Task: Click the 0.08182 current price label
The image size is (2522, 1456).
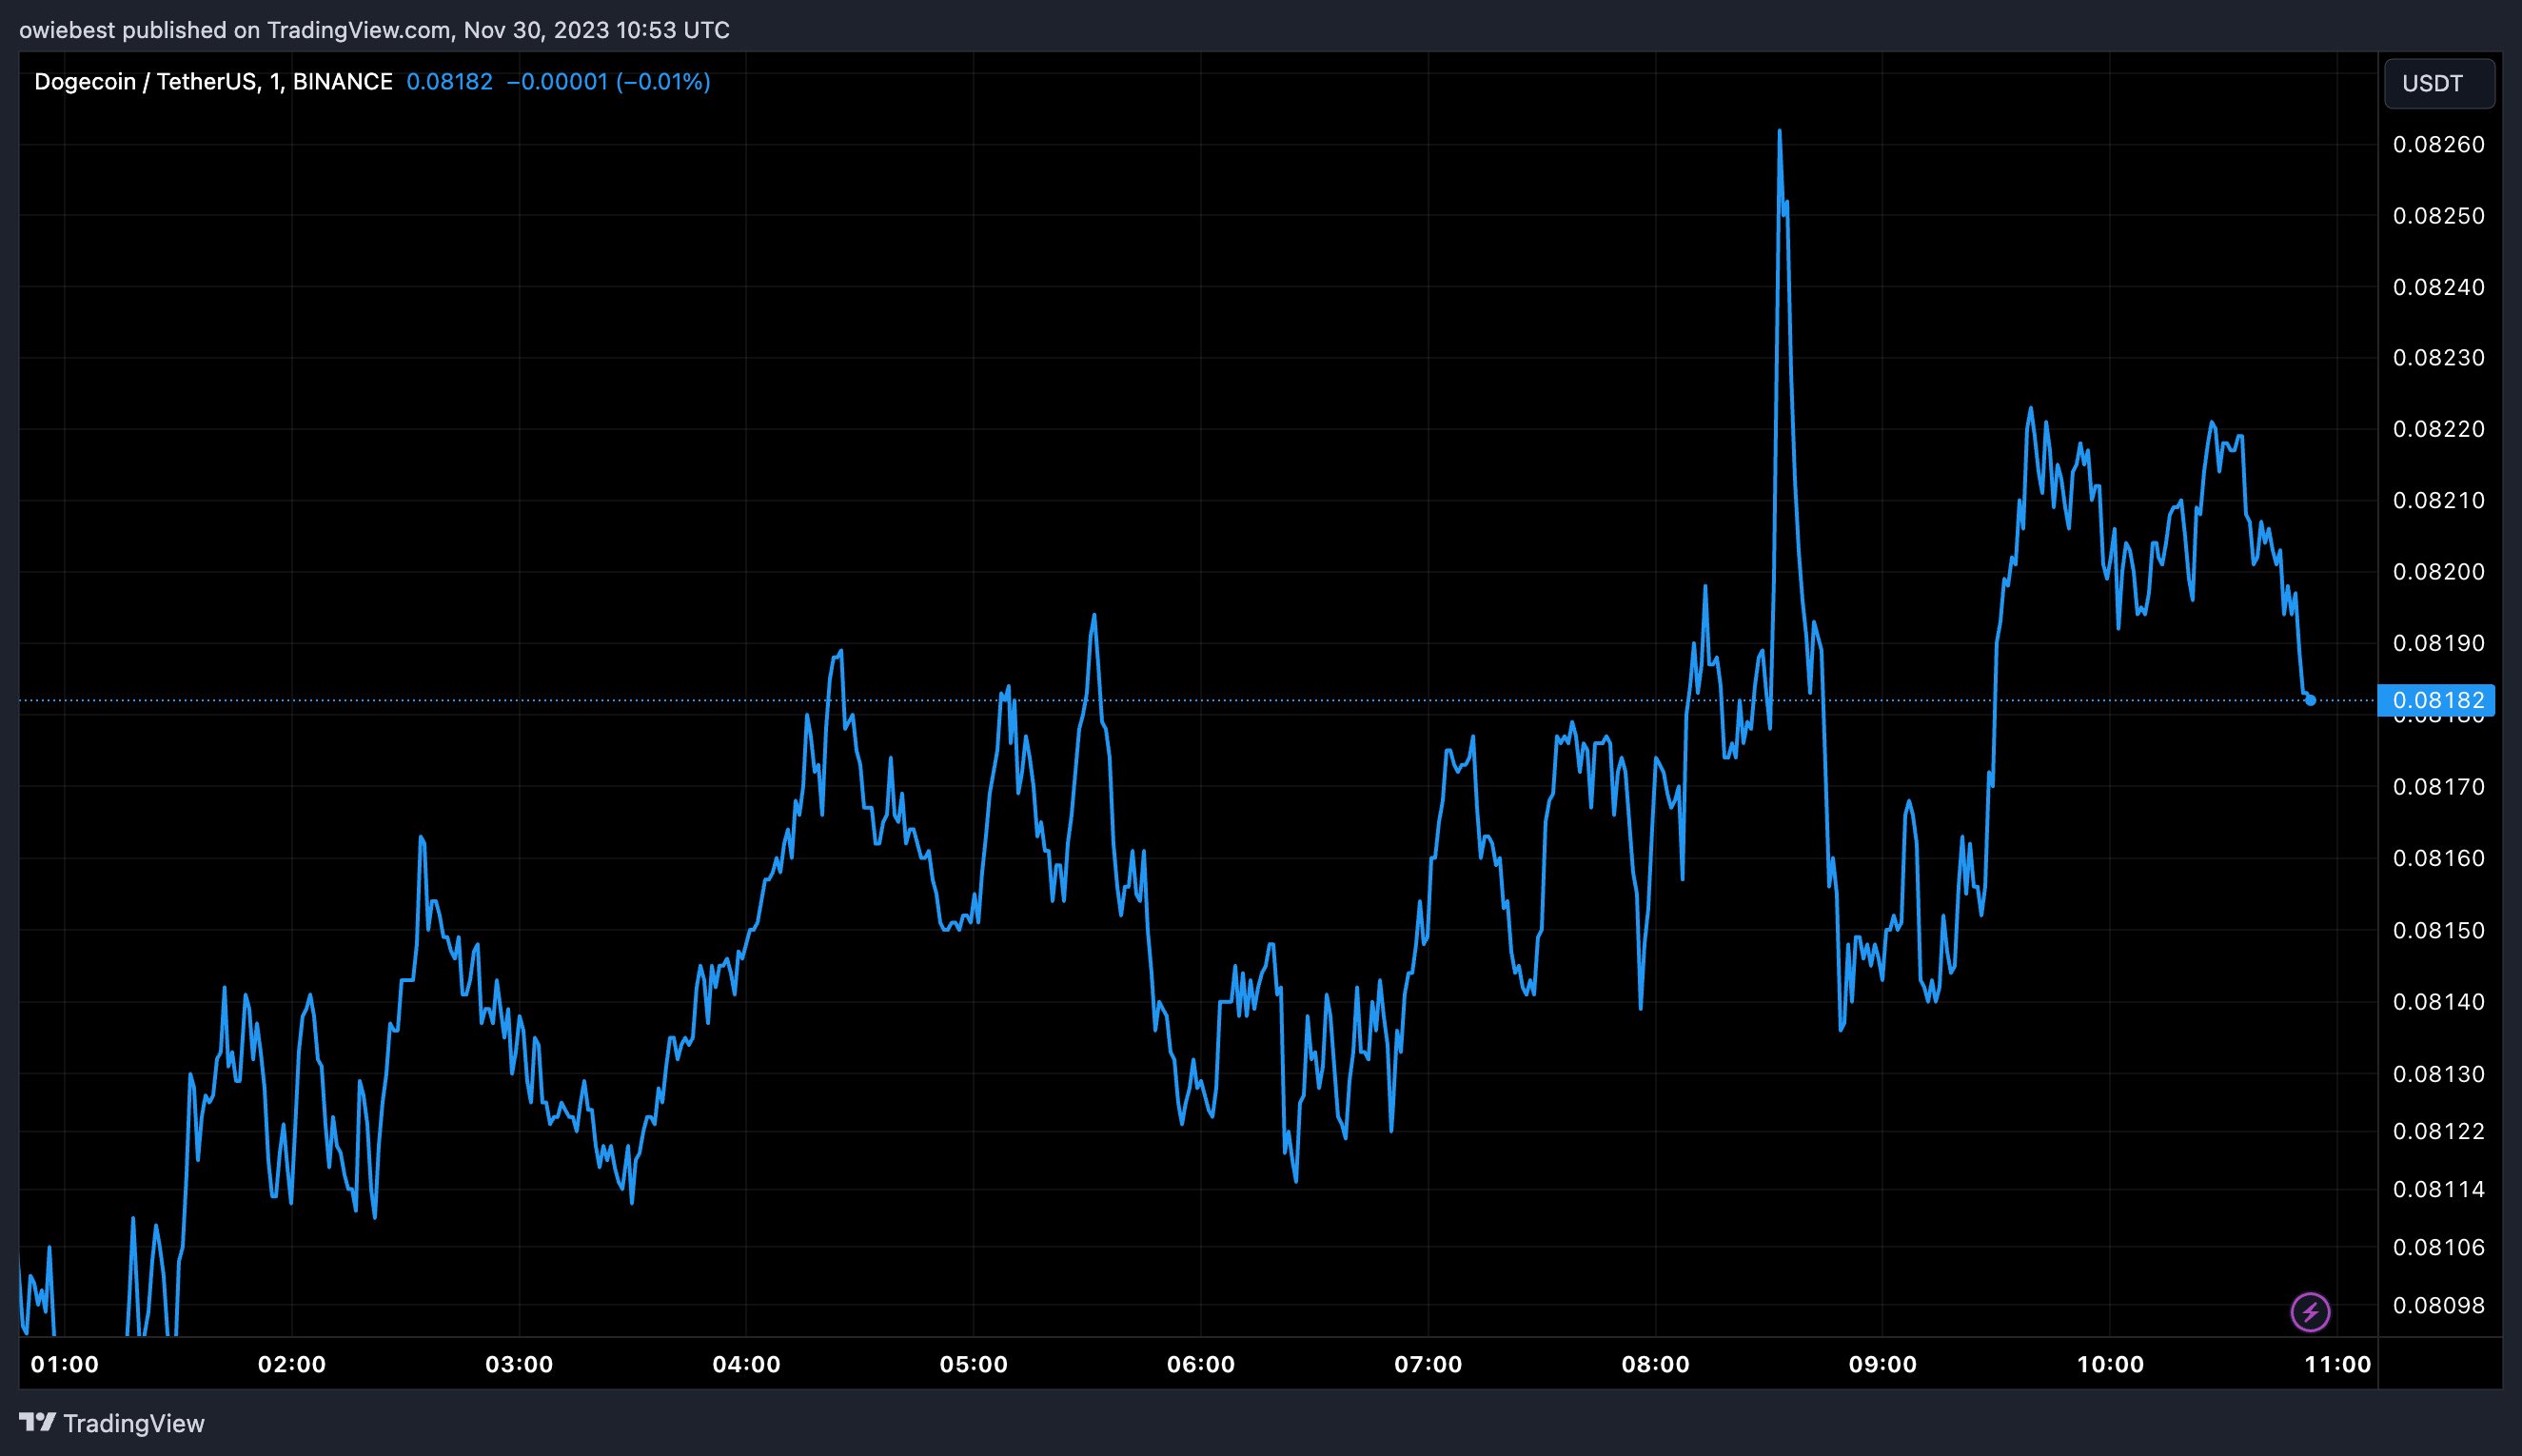Action: [x=2437, y=700]
